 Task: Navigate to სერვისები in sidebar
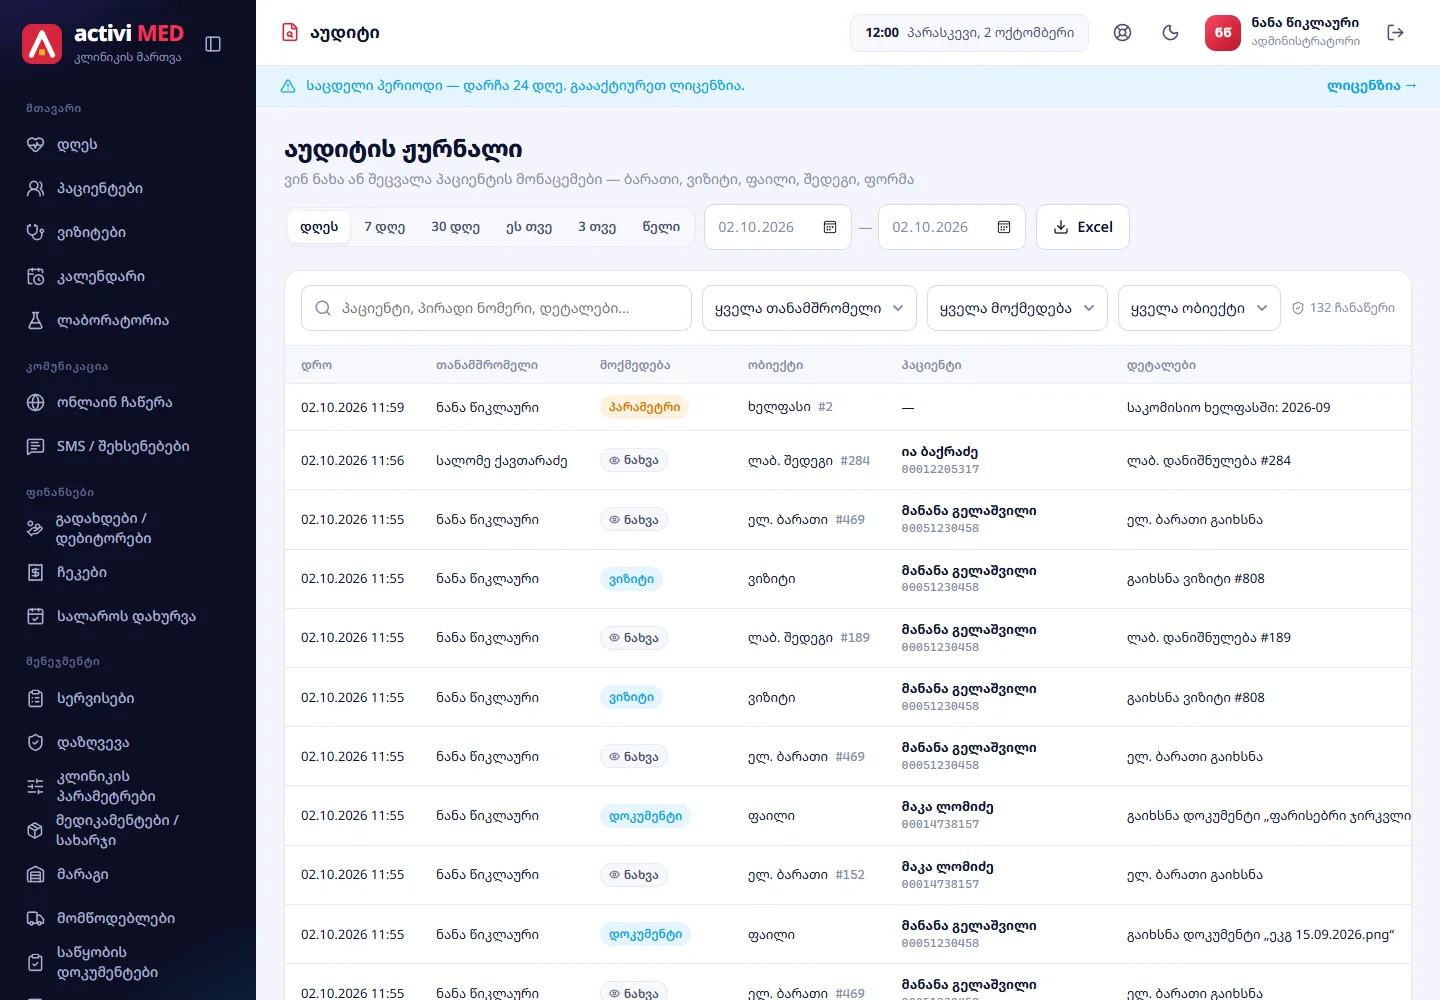point(128,699)
